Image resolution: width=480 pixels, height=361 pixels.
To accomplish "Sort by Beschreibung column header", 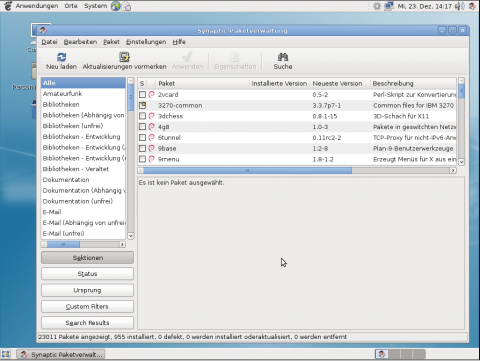I will pos(413,83).
